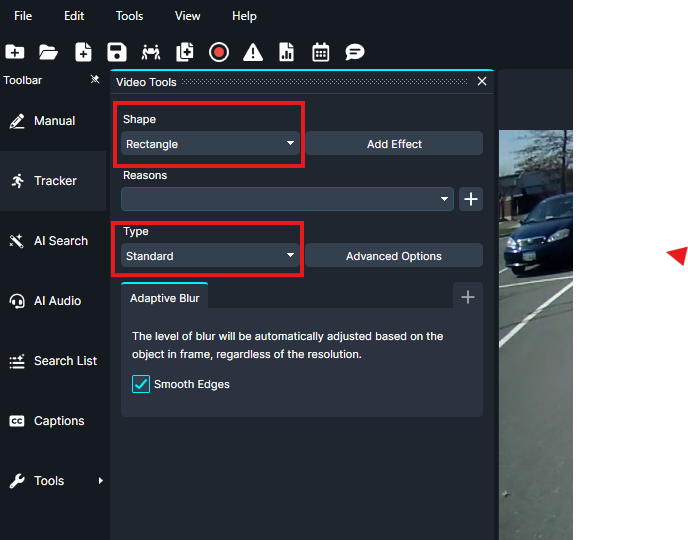Toggle the Smooth Edges checkbox
This screenshot has height=540, width=688.
click(141, 384)
